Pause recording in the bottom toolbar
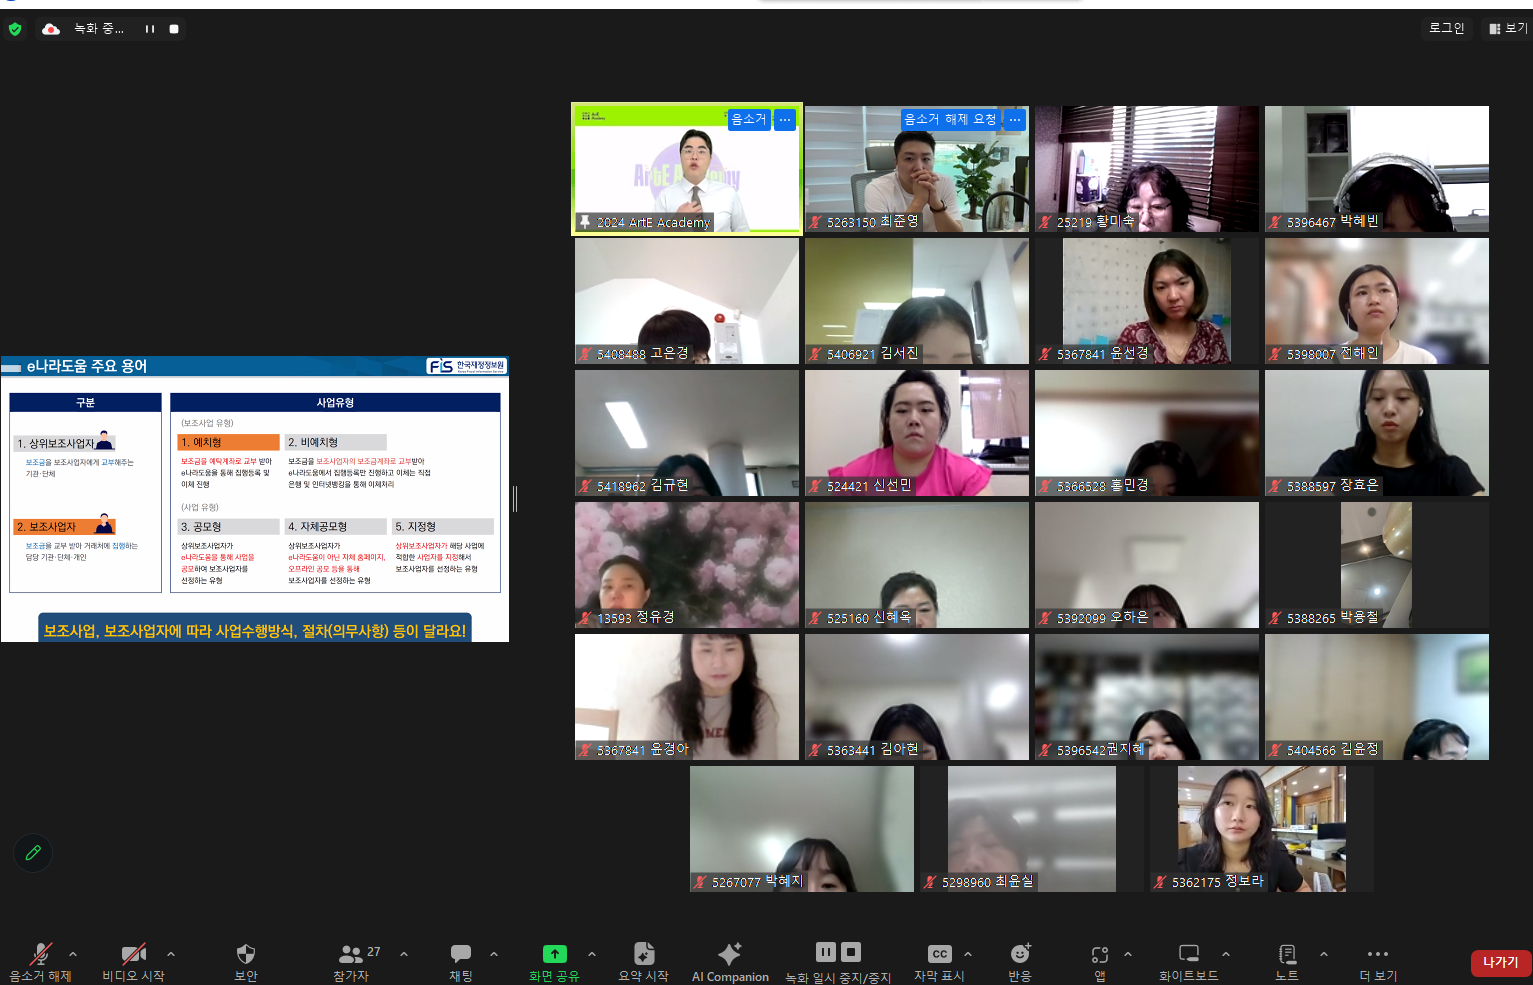The image size is (1533, 985). pos(826,952)
